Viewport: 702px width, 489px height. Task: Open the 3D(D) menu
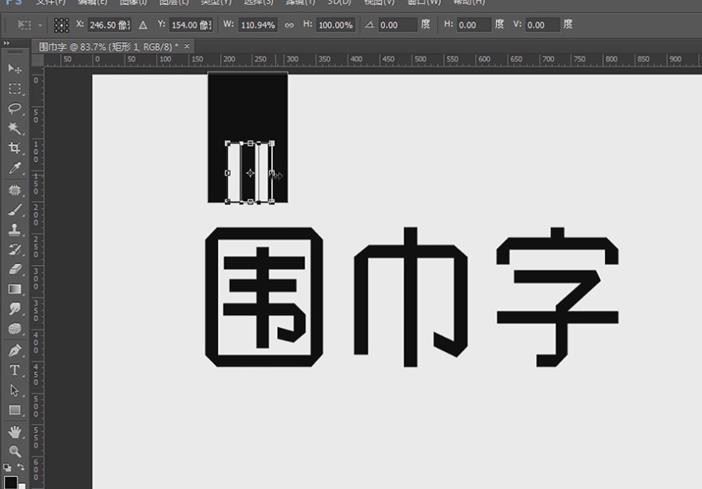tap(339, 2)
